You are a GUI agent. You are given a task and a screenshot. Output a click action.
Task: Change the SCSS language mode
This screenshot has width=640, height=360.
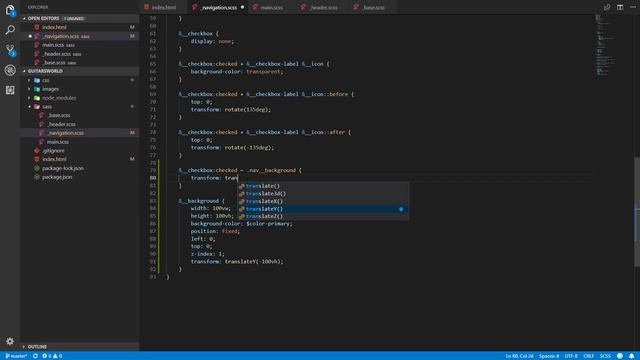coord(605,356)
